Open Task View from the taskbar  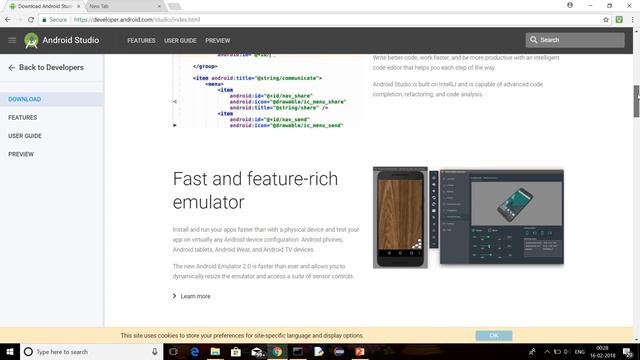(x=173, y=351)
